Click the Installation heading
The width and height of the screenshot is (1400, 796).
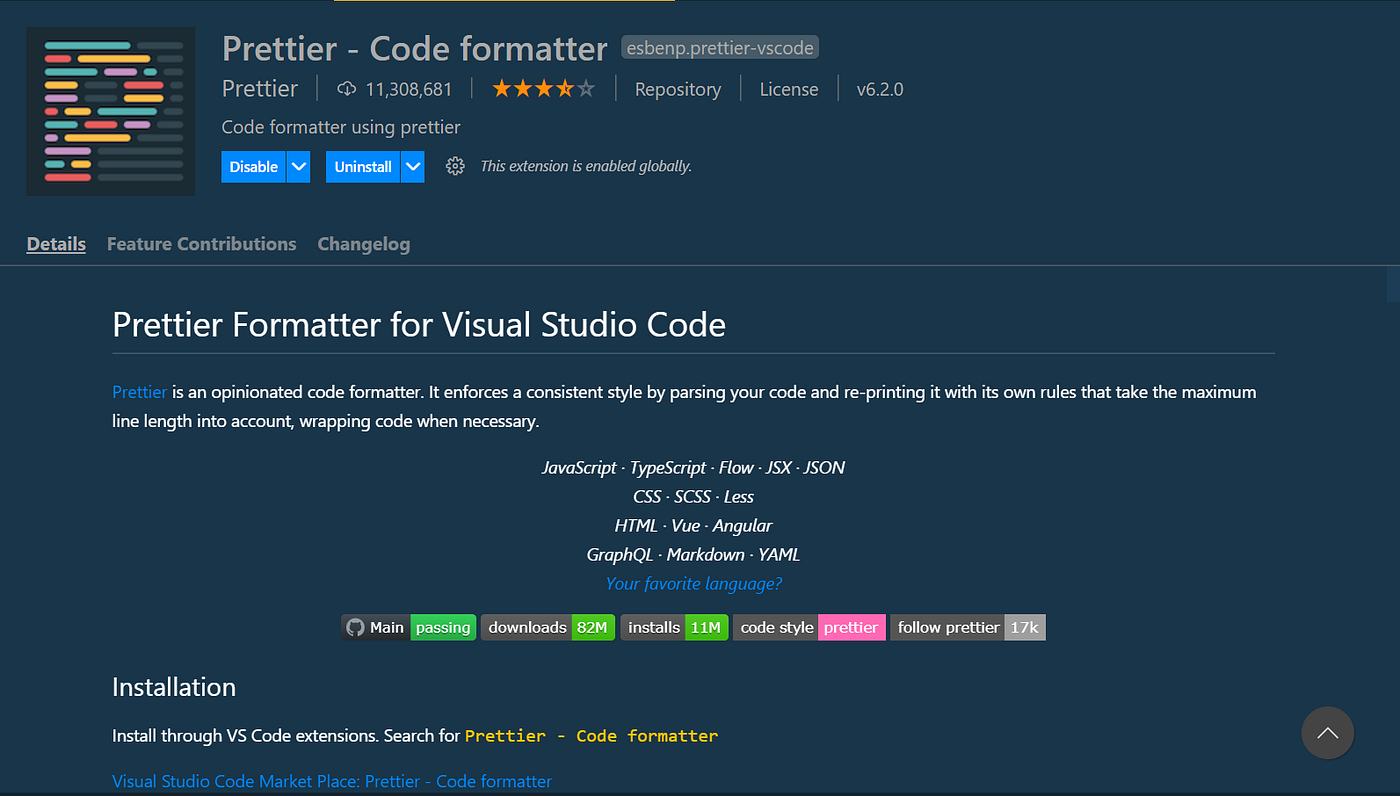click(174, 687)
